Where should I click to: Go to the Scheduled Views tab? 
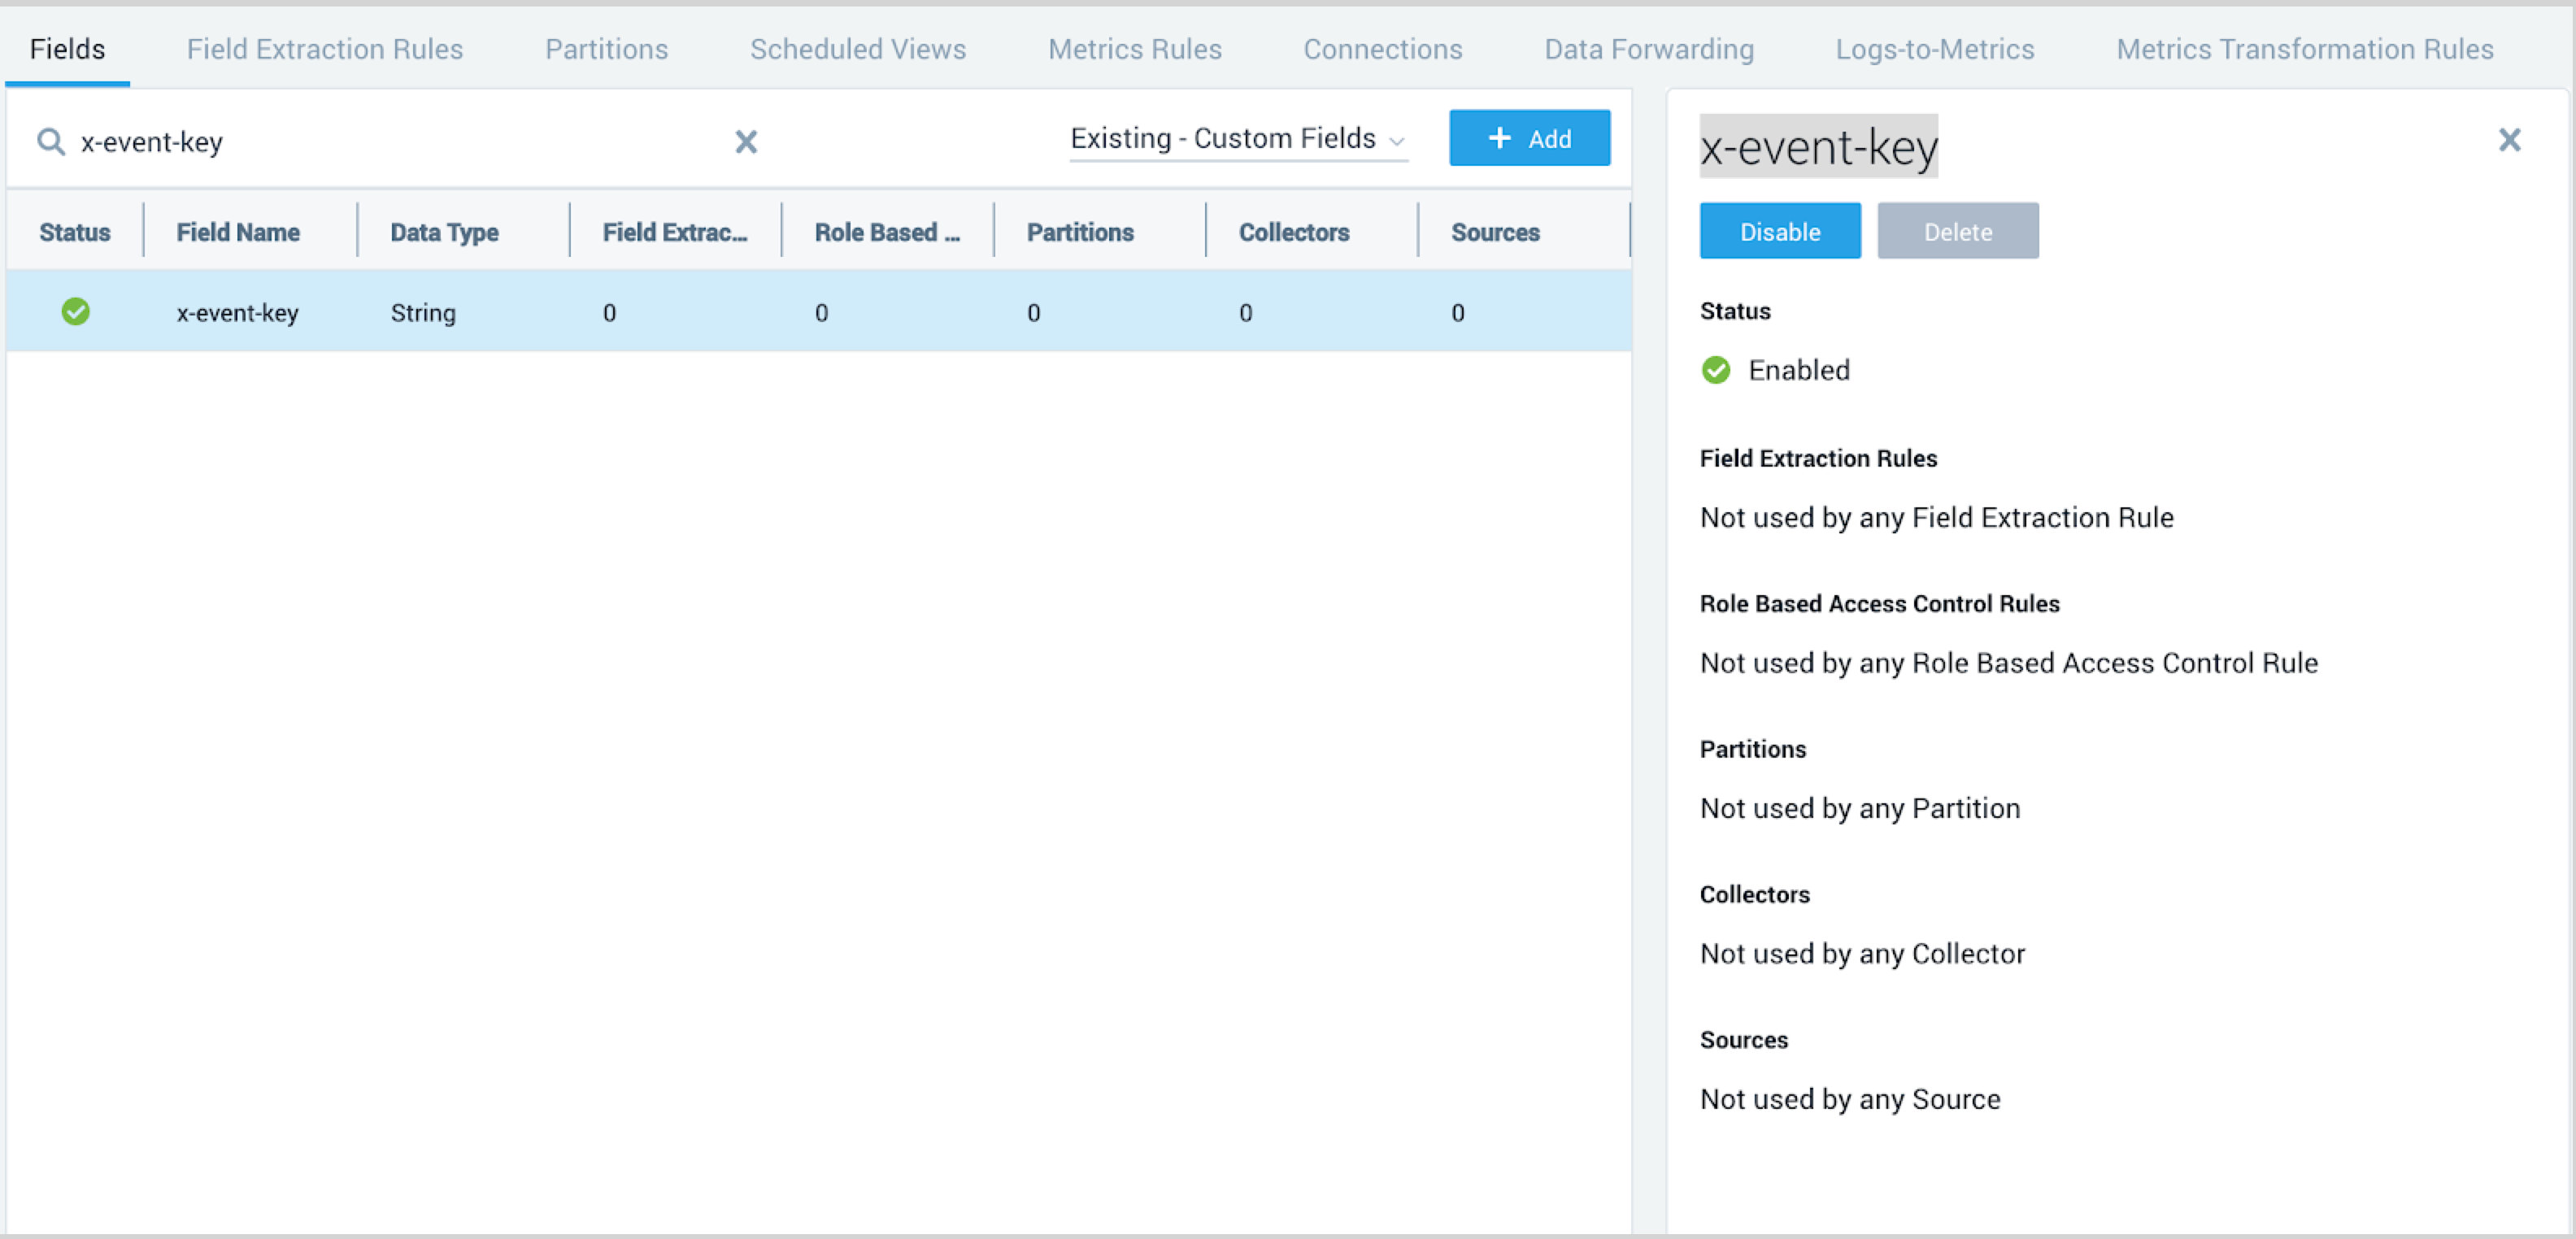coord(857,49)
